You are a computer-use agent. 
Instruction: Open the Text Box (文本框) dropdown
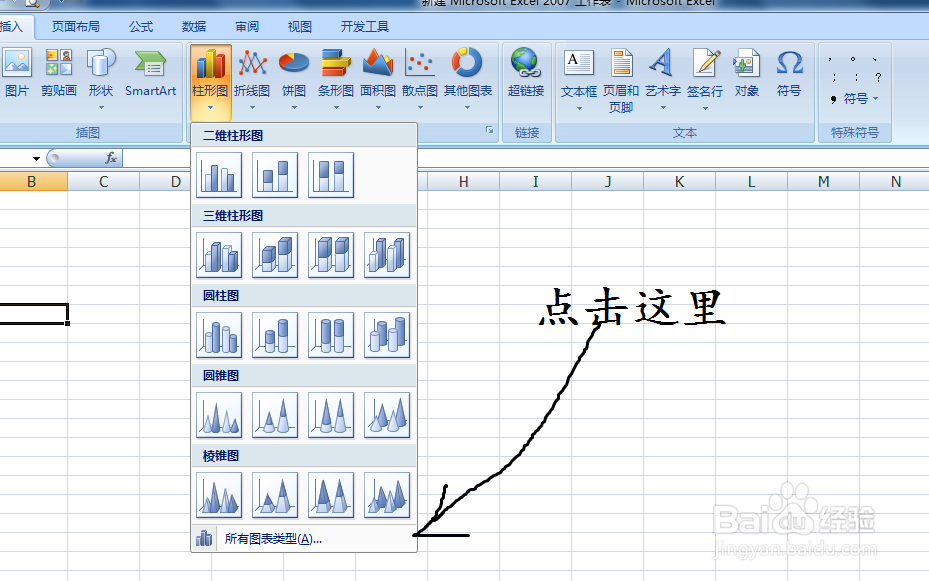(579, 80)
